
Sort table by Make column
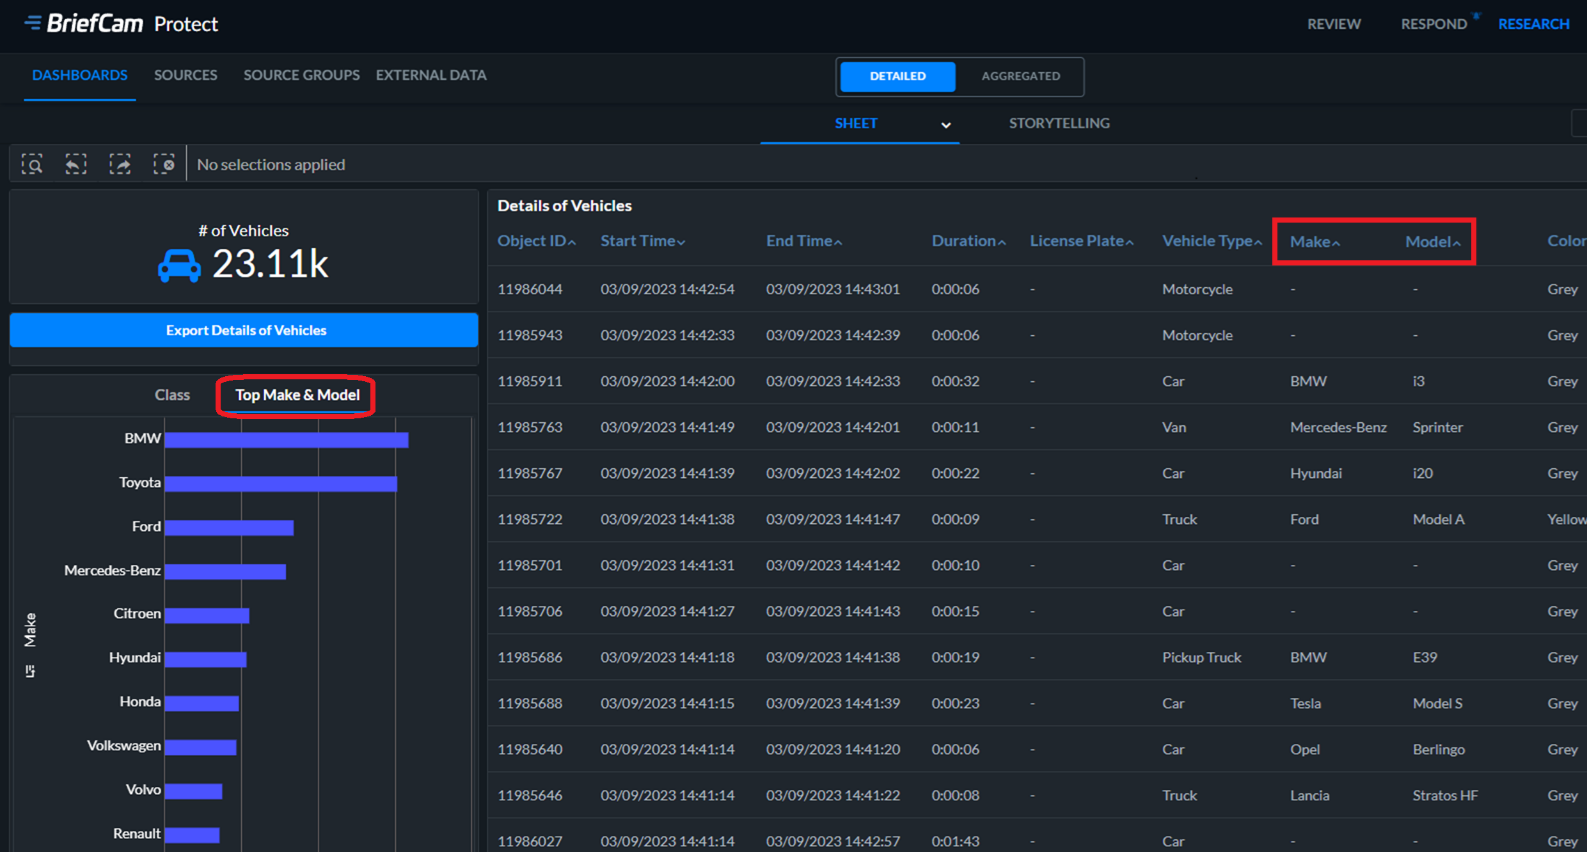pos(1315,242)
